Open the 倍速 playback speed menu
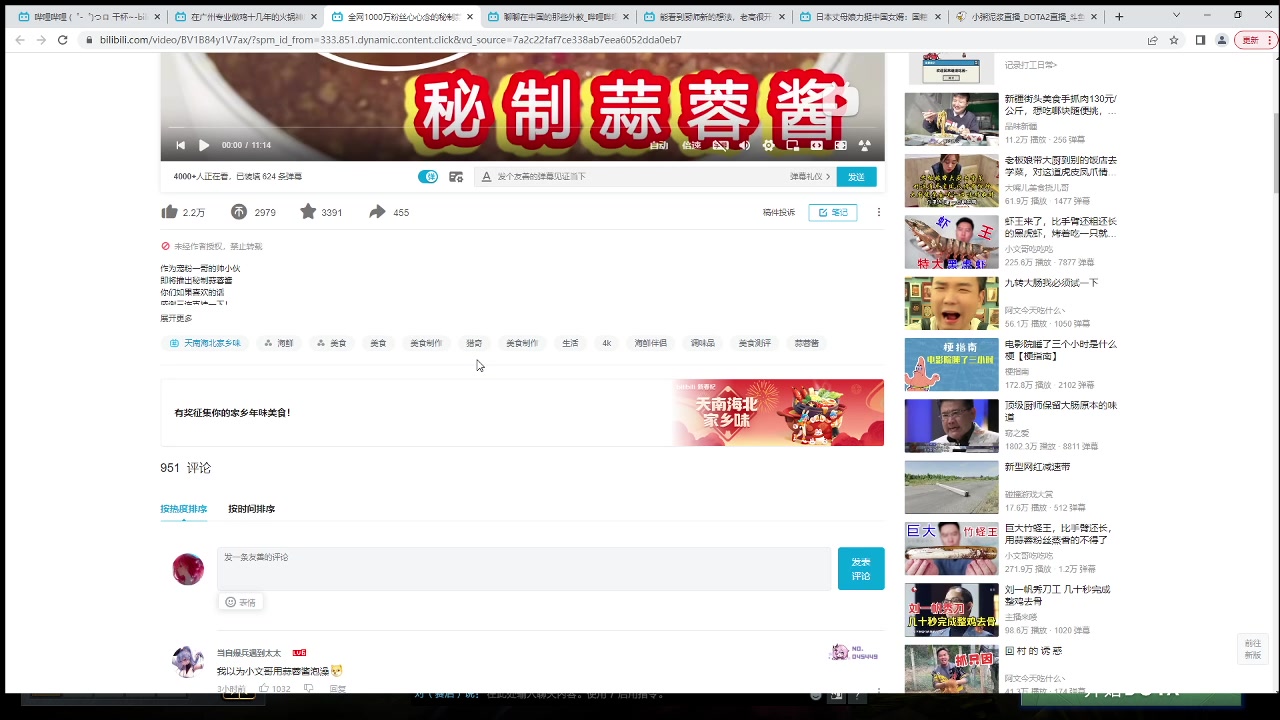The image size is (1280, 720). point(692,145)
